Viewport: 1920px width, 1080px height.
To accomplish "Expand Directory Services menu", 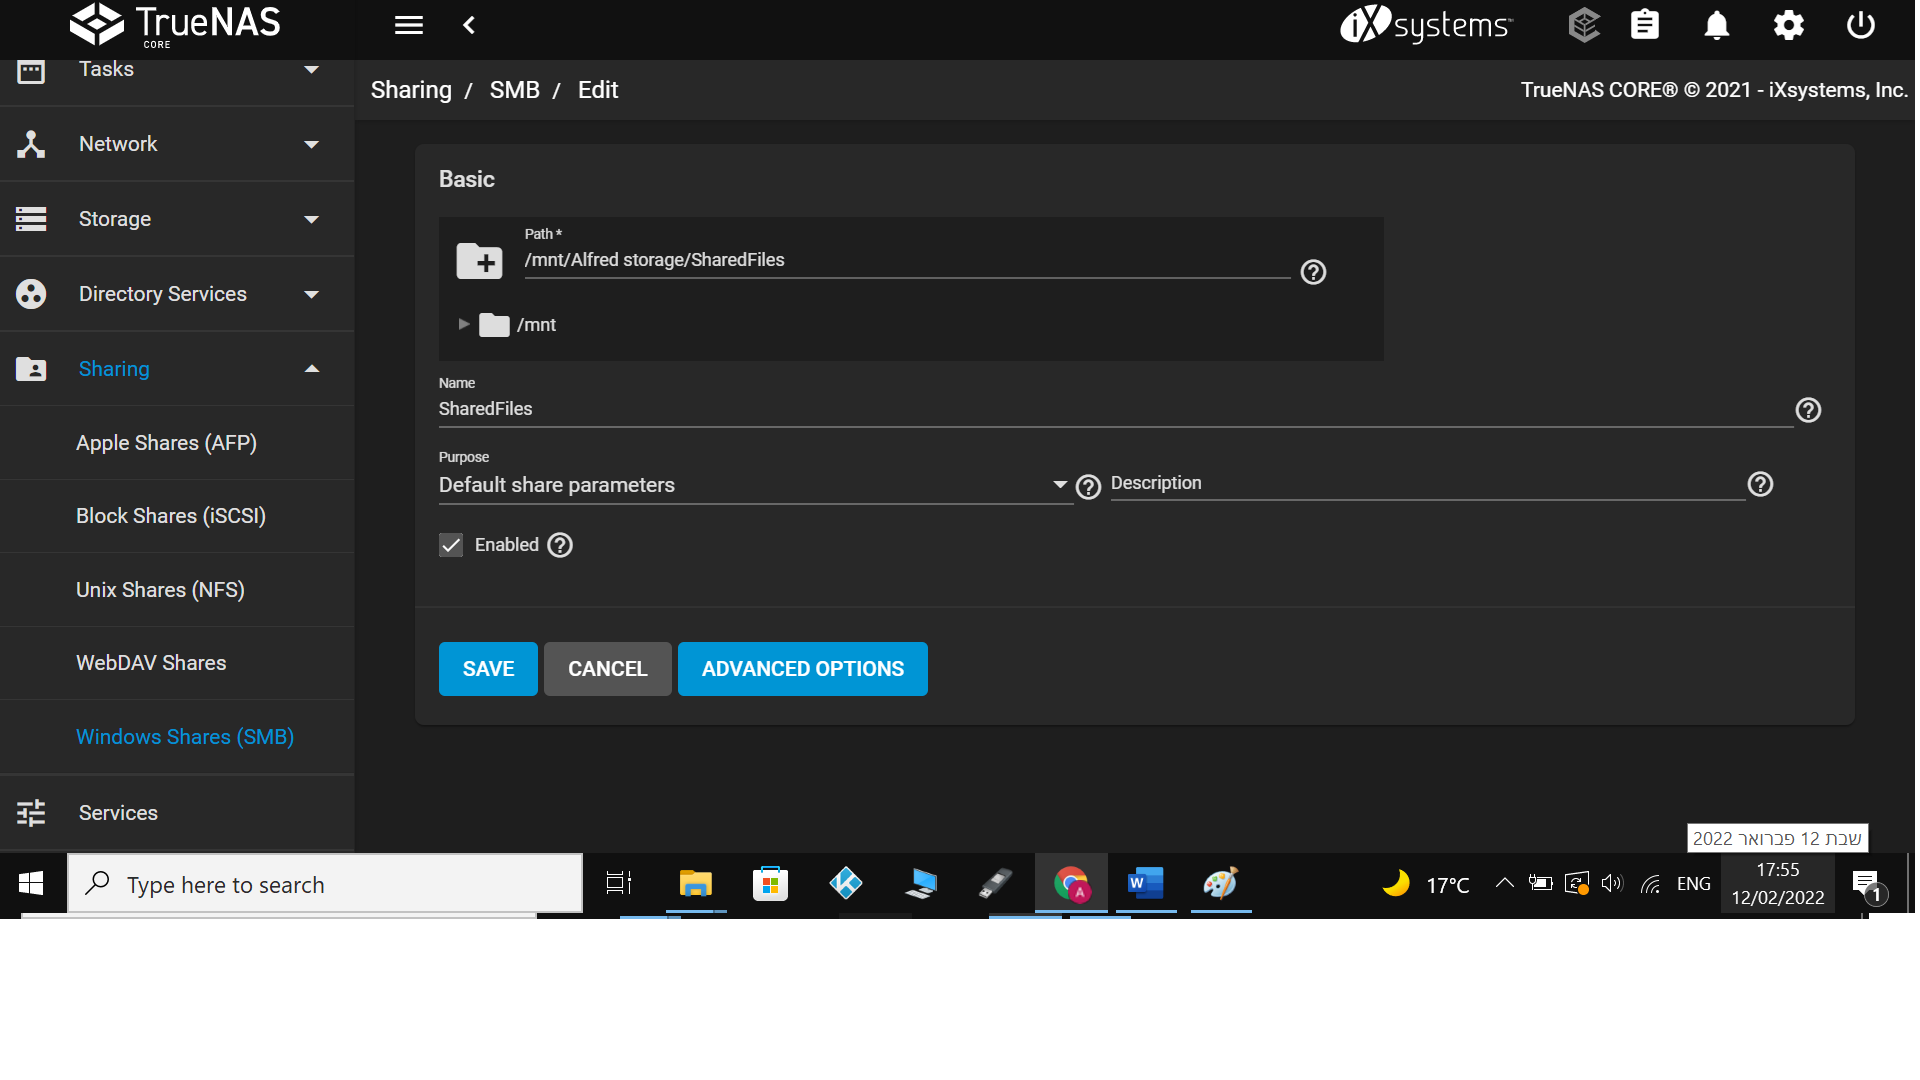I will [x=177, y=294].
